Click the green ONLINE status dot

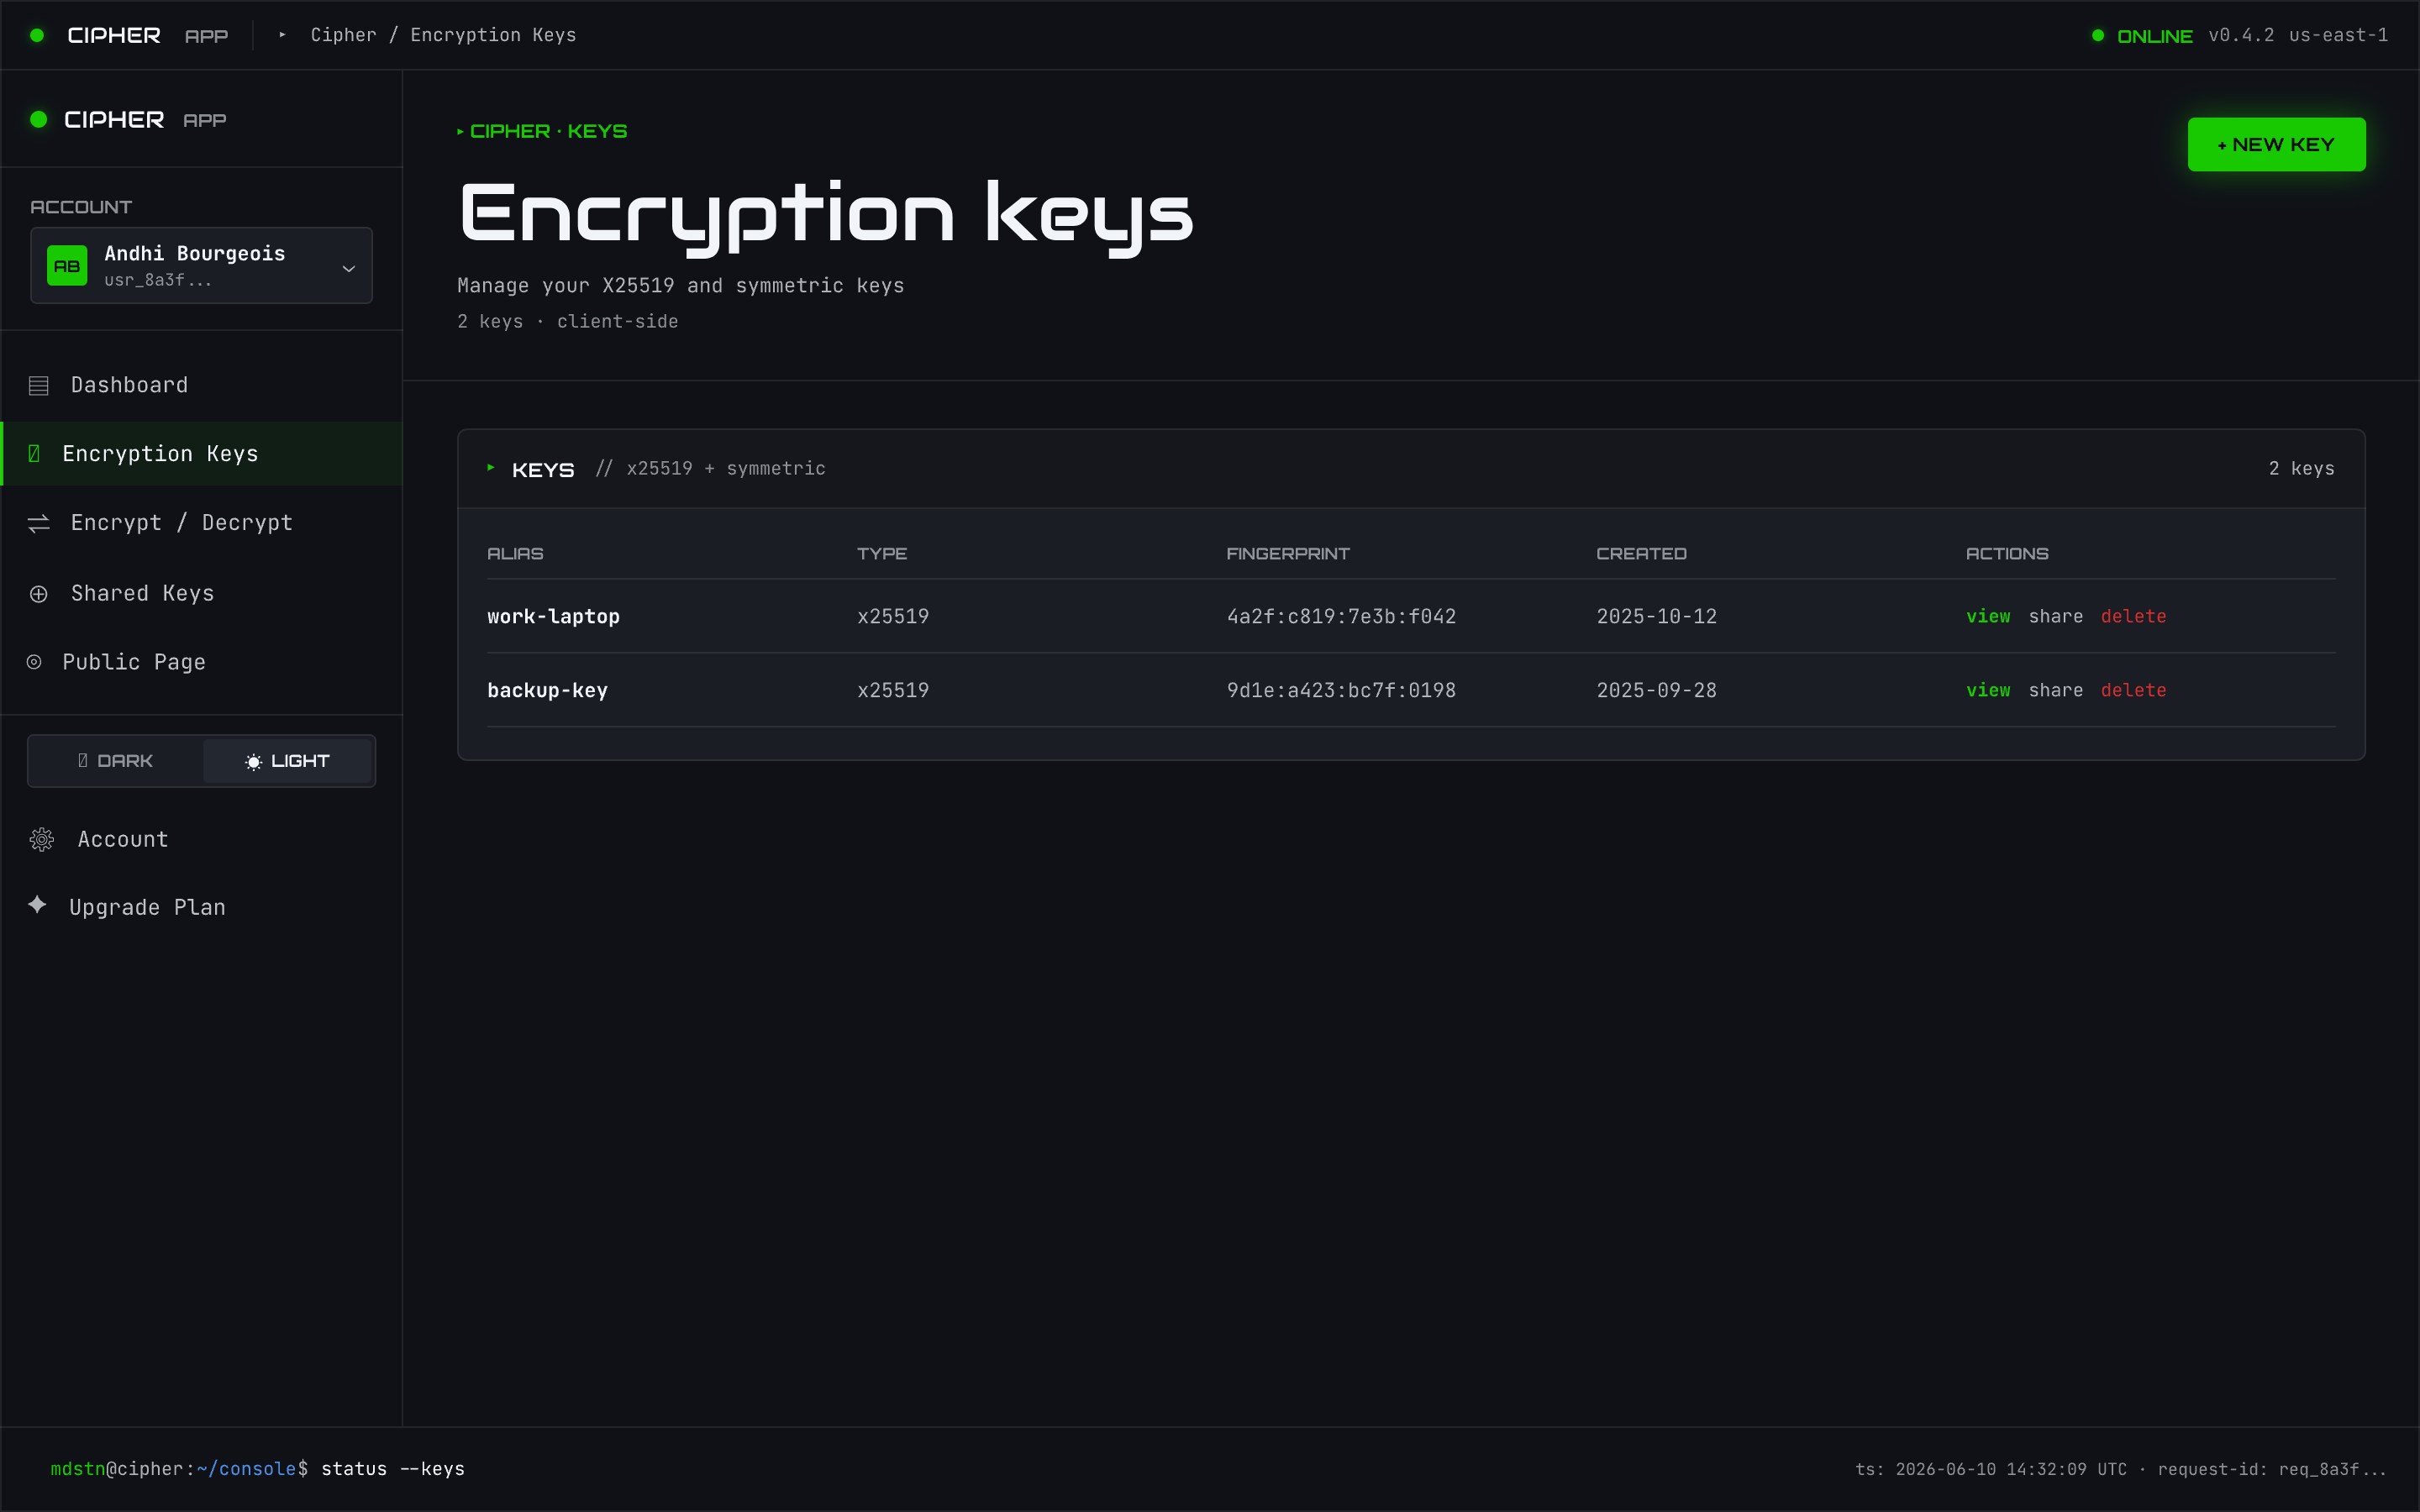pos(2098,36)
